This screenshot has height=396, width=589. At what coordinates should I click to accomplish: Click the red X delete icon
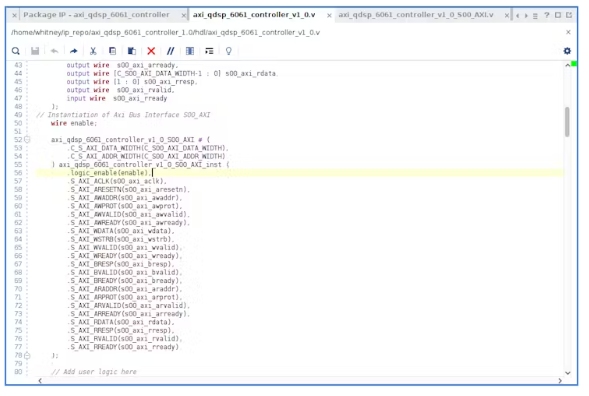(151, 51)
